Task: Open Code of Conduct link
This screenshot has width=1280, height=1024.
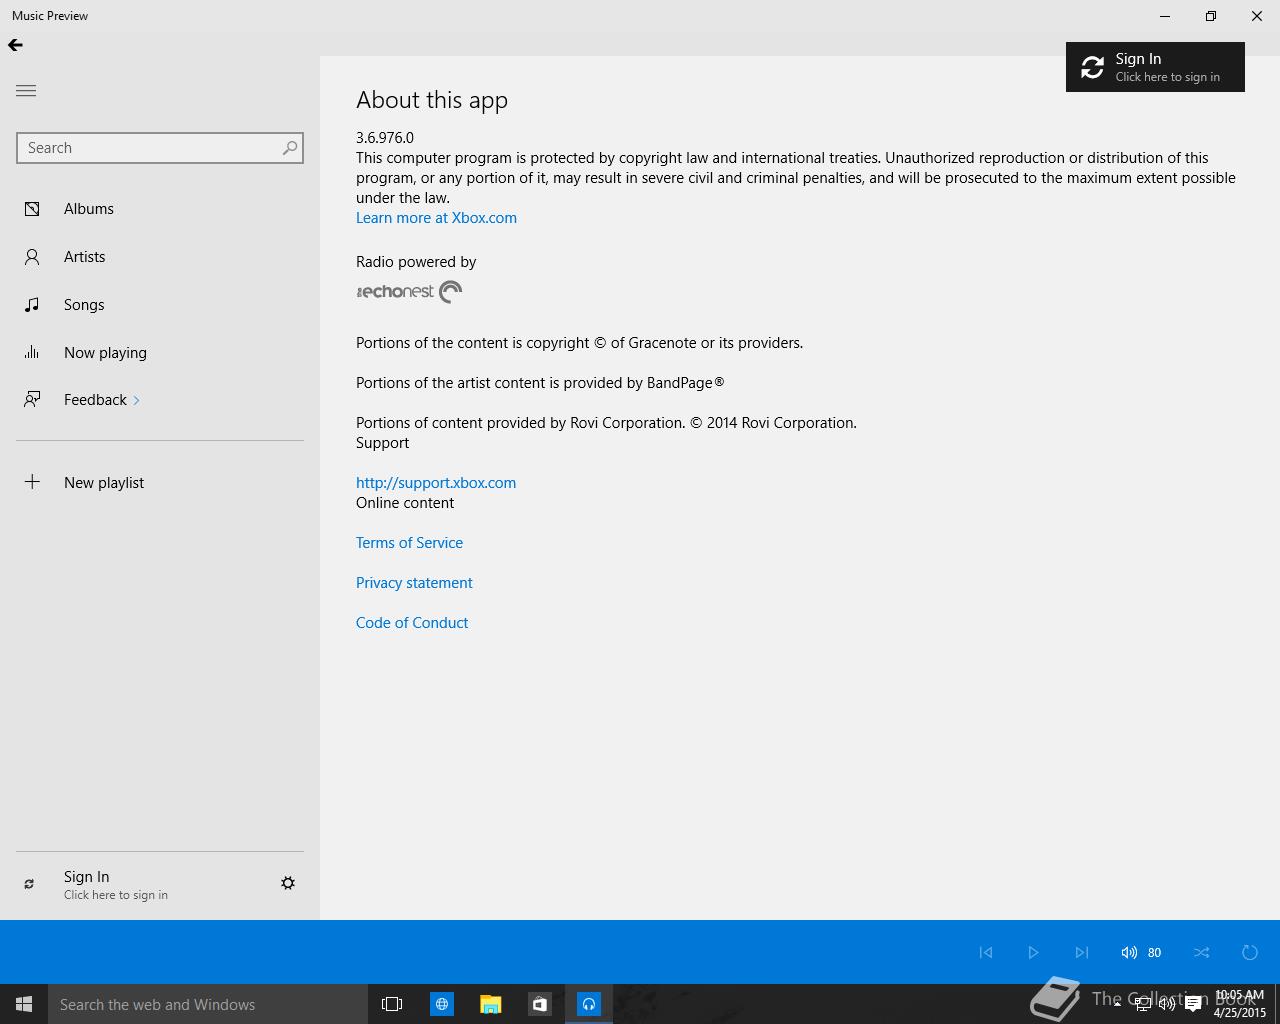Action: [412, 623]
